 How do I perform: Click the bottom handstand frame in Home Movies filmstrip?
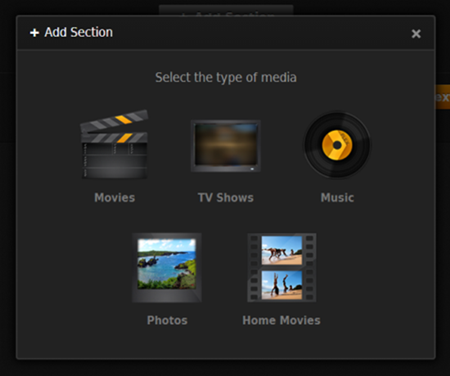click(282, 285)
